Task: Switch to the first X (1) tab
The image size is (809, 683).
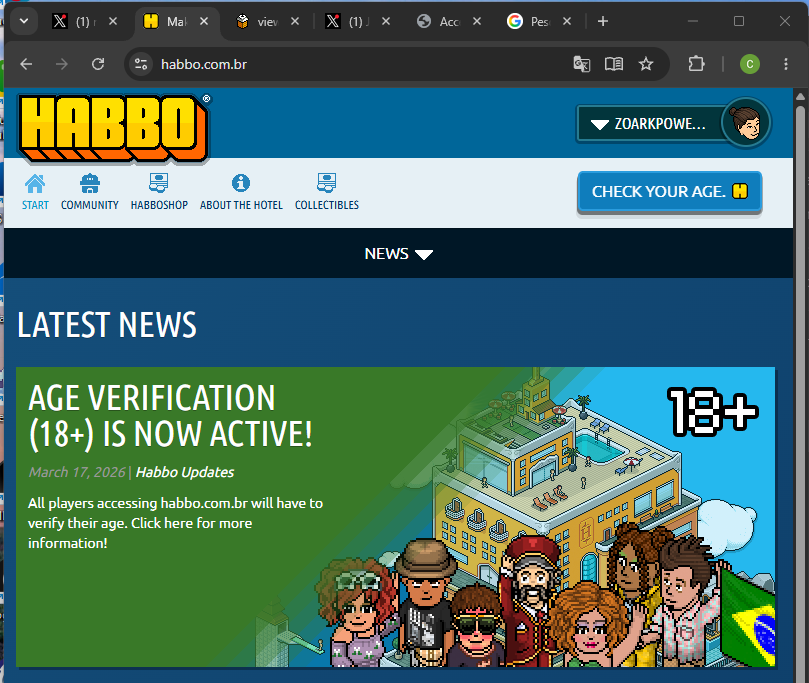Action: [74, 22]
